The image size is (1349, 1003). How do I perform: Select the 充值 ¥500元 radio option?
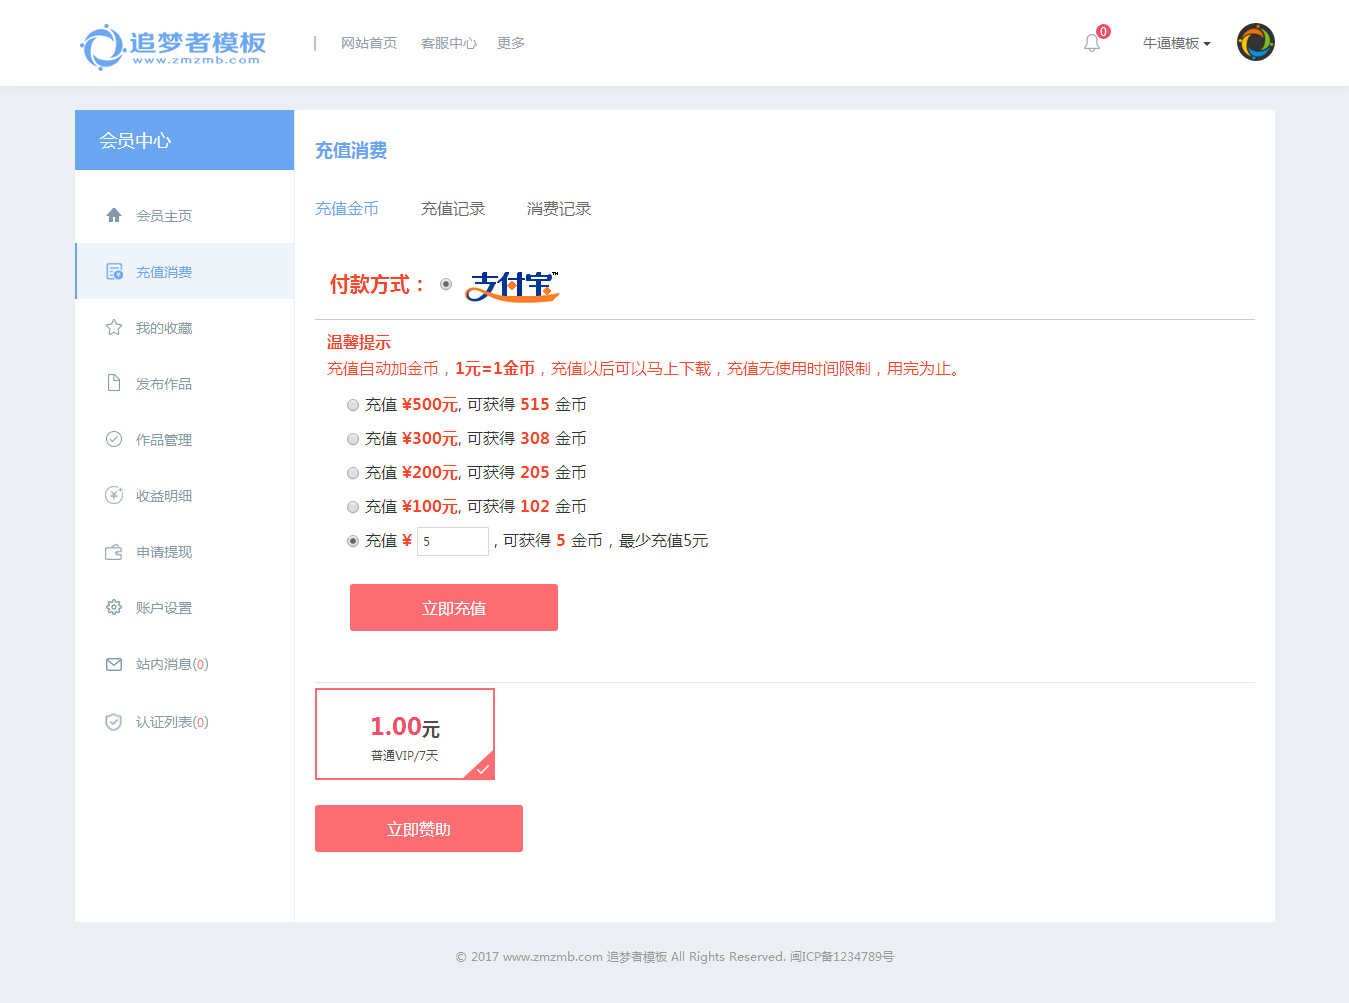tap(353, 405)
